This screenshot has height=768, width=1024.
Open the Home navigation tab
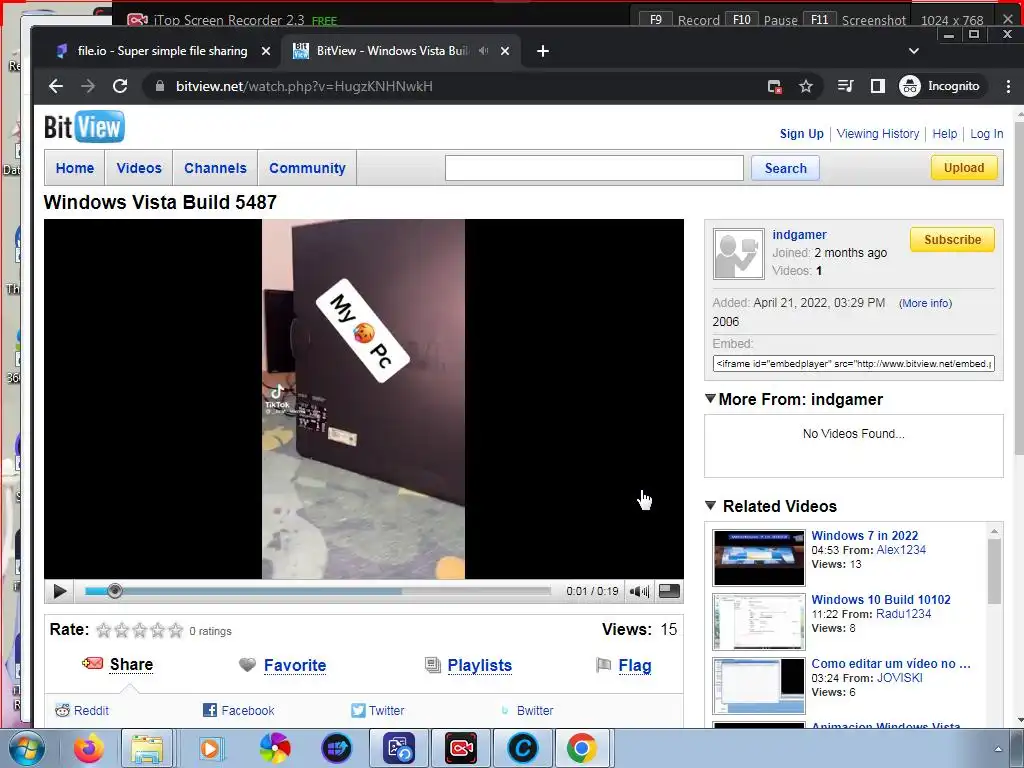[75, 168]
